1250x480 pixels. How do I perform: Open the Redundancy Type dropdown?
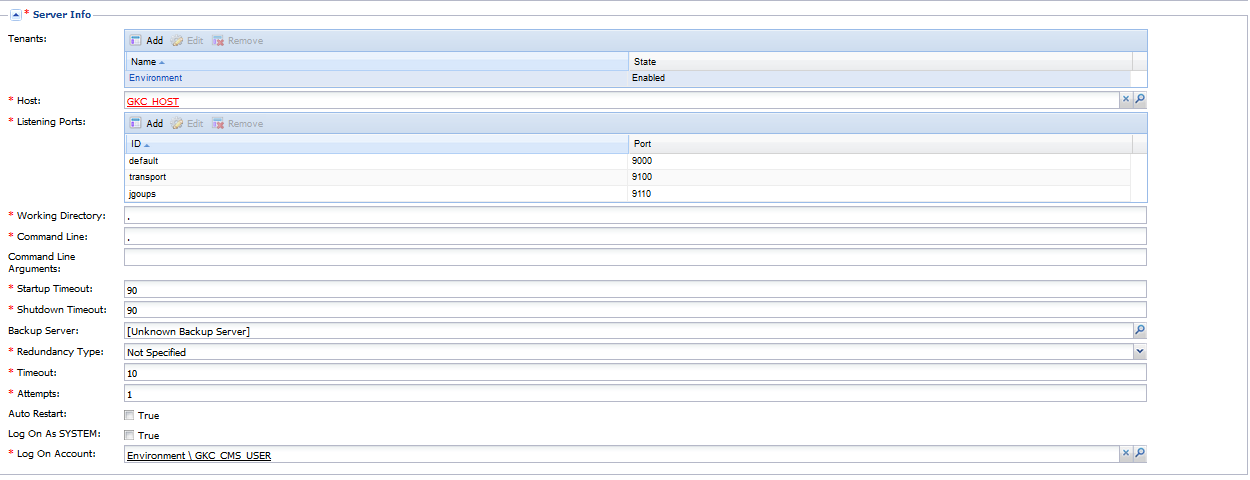(1139, 352)
